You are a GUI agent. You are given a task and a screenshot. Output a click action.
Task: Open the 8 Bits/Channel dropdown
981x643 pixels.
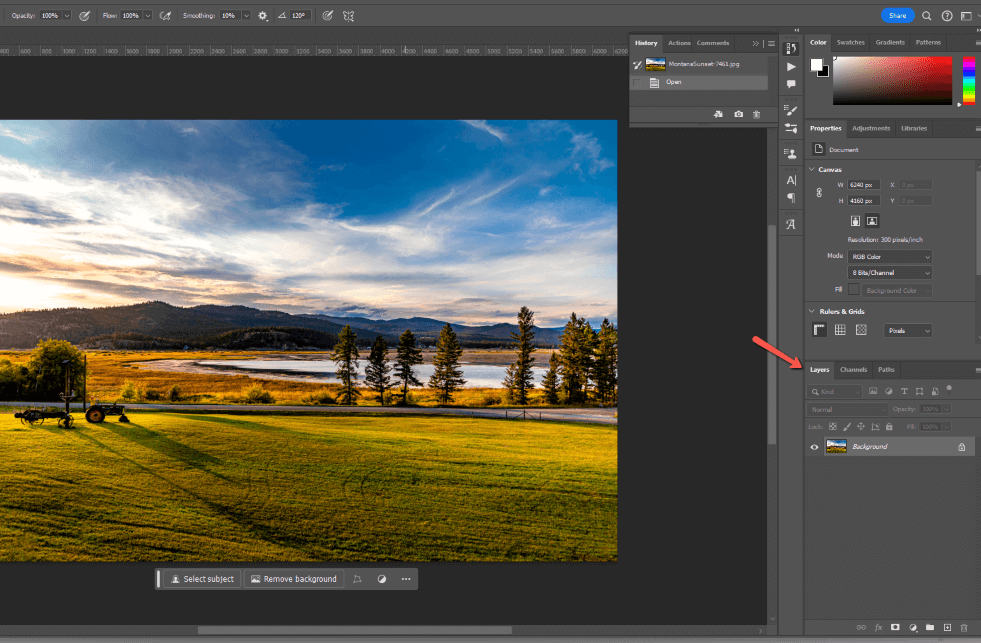click(x=890, y=273)
